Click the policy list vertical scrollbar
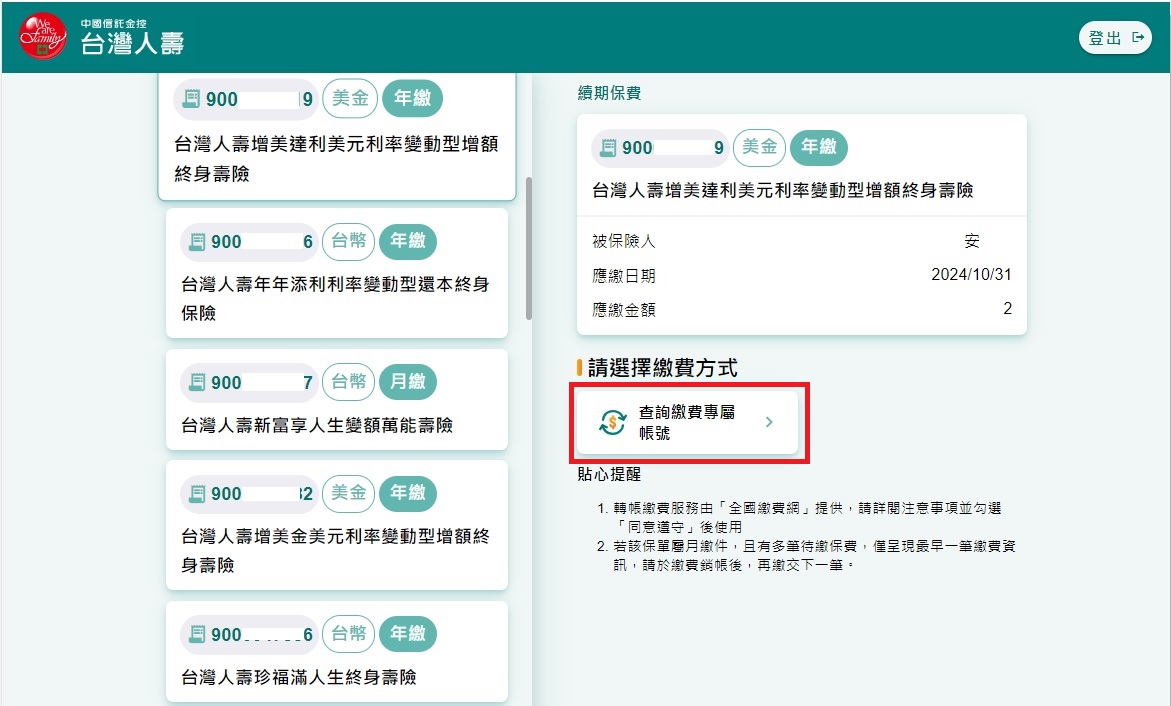Image resolution: width=1171 pixels, height=706 pixels. (529, 248)
